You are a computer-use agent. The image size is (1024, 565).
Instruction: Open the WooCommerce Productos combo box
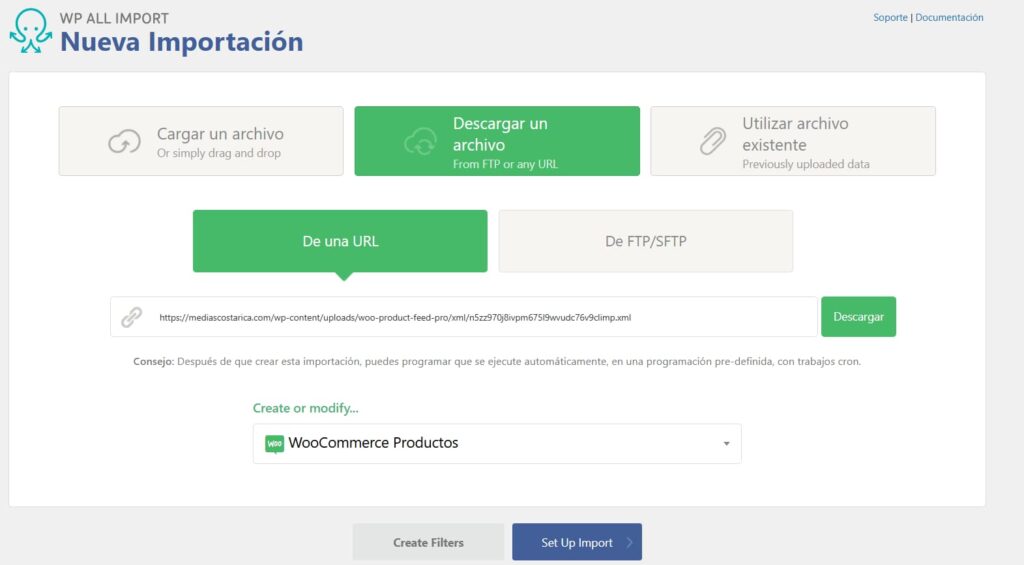[x=497, y=443]
